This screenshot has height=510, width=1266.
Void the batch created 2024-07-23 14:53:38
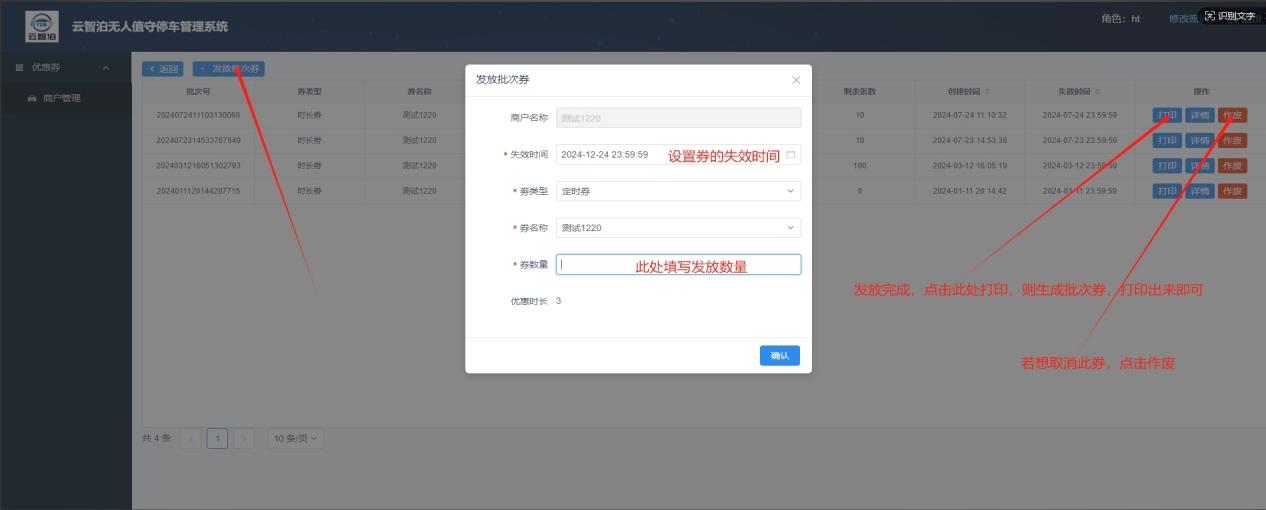click(x=1232, y=140)
